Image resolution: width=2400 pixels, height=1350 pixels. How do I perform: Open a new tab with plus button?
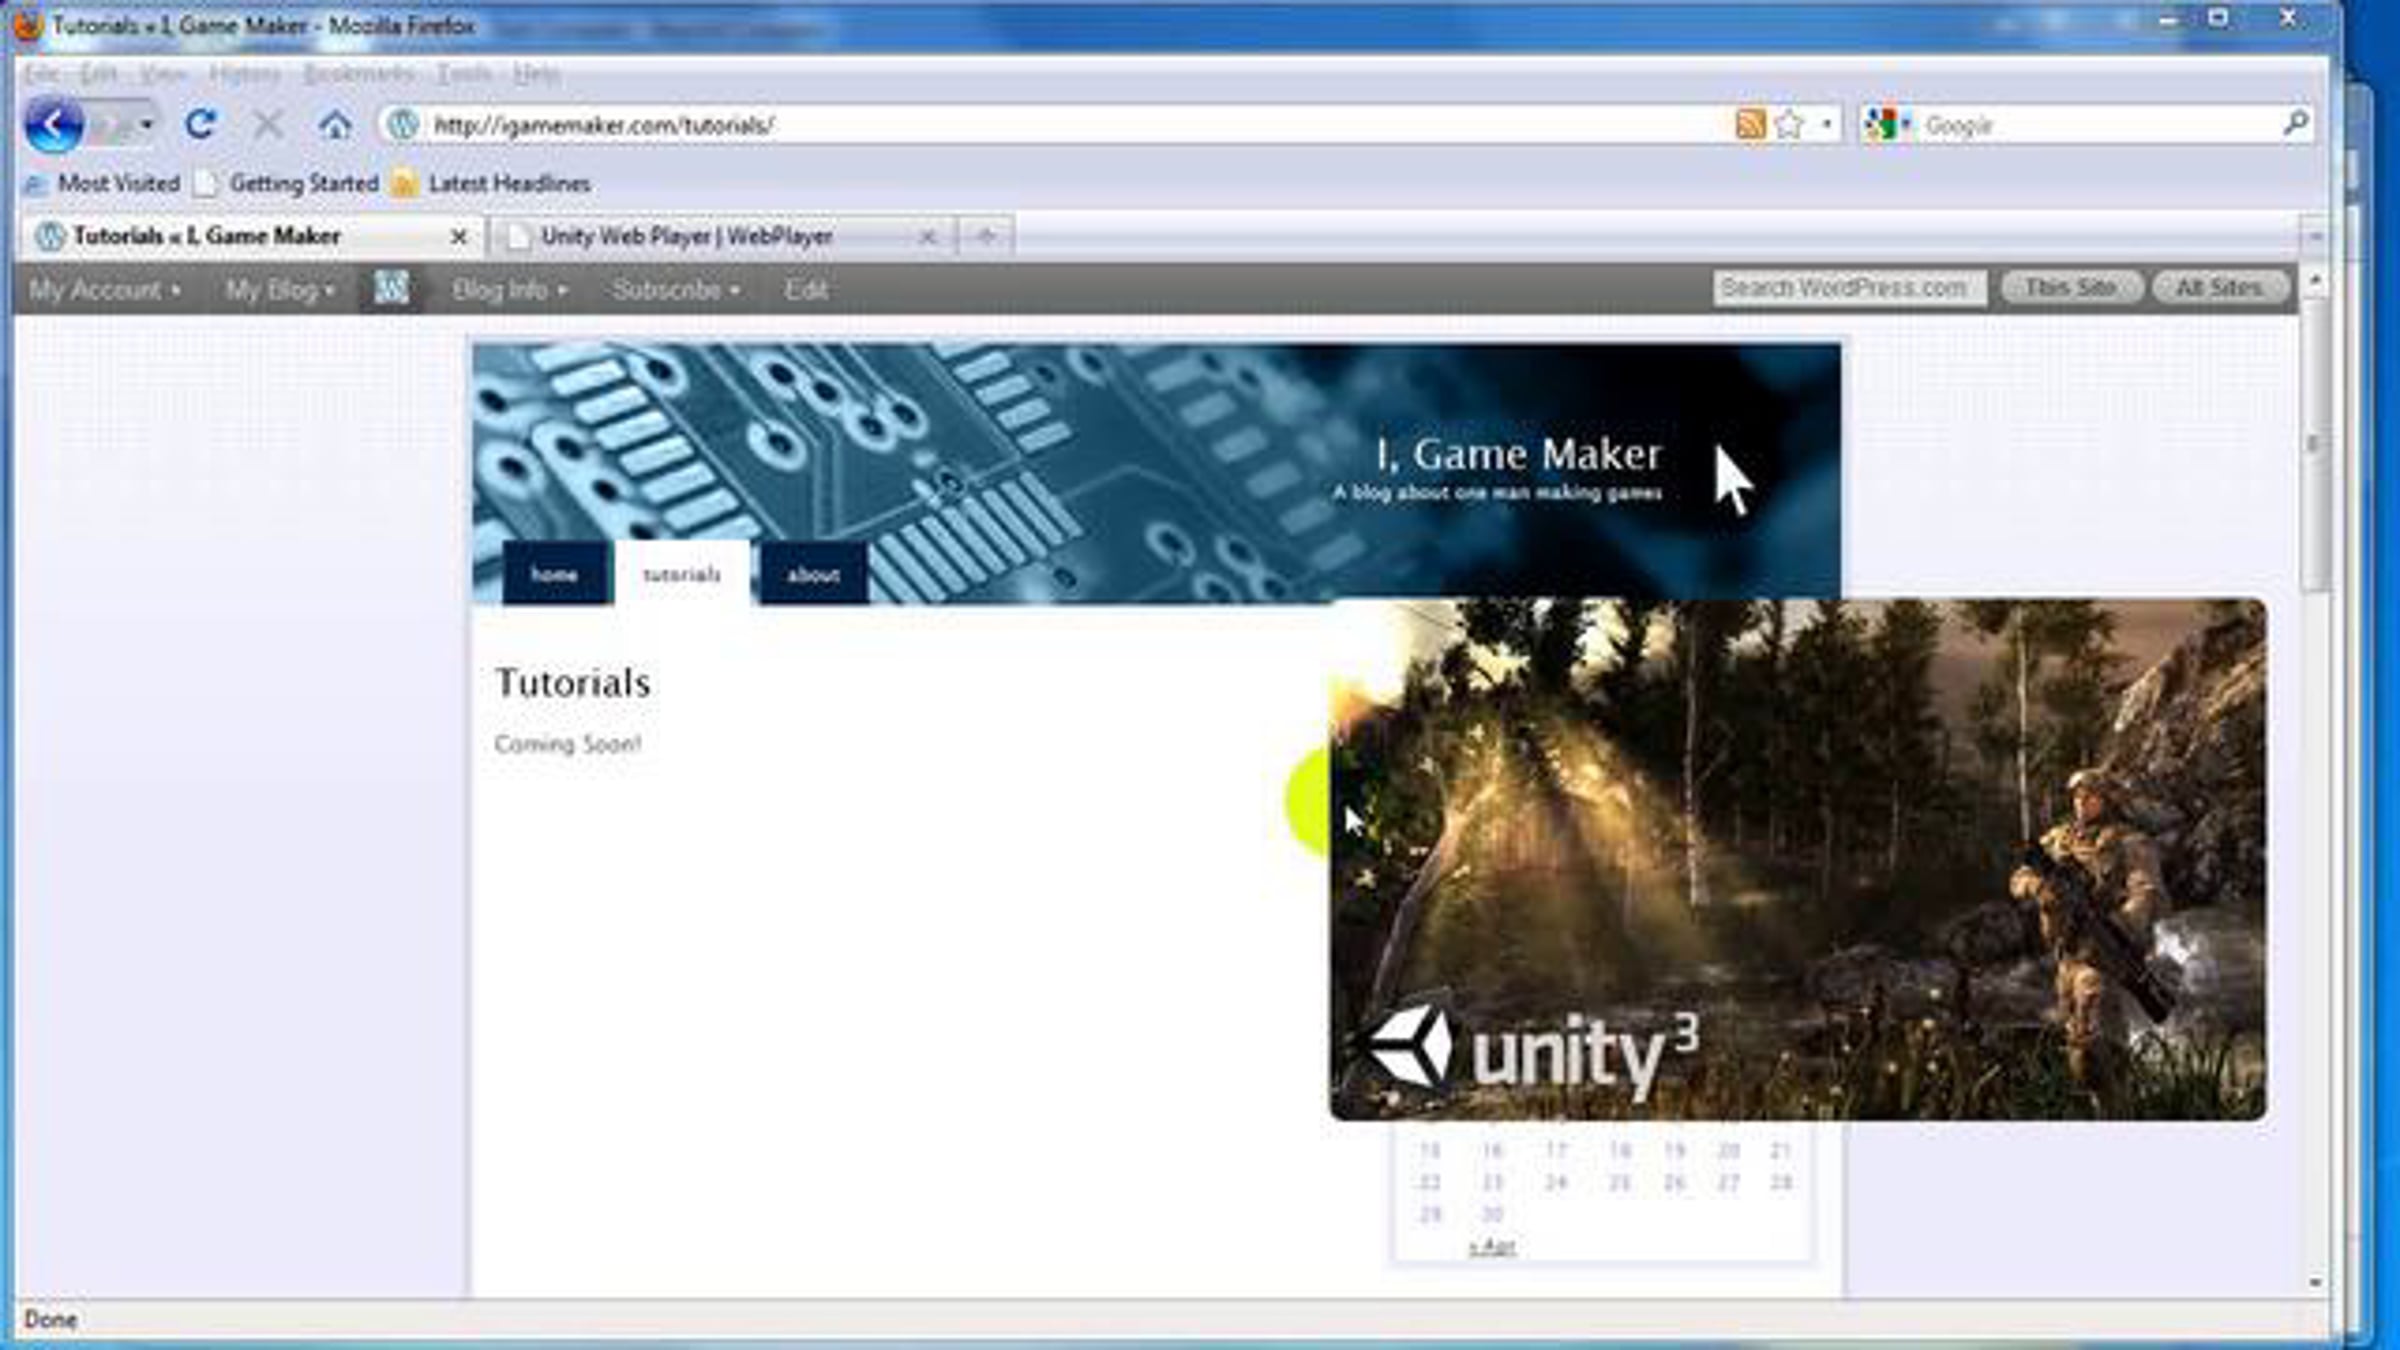(x=986, y=237)
